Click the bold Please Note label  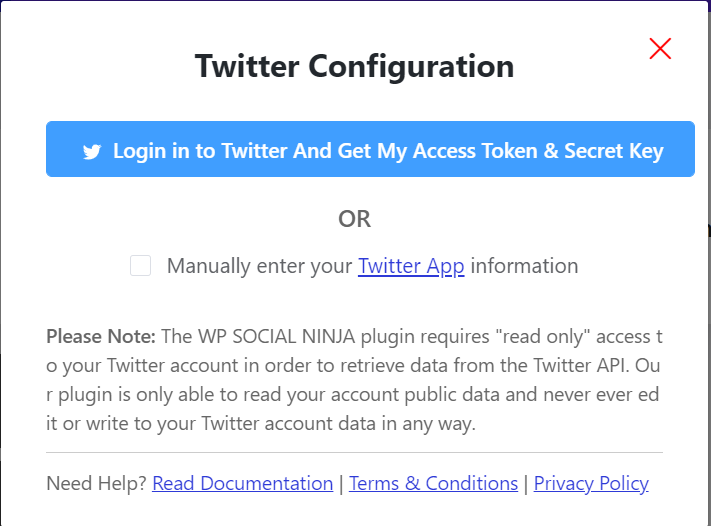[x=101, y=335]
